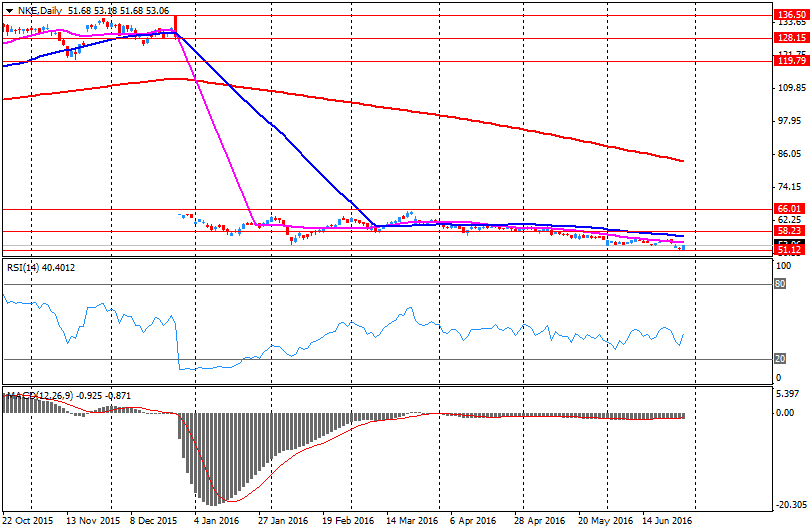Screen dimensions: 812x529
Task: Click the 6 Apr 2016 date label
Action: 473,520
